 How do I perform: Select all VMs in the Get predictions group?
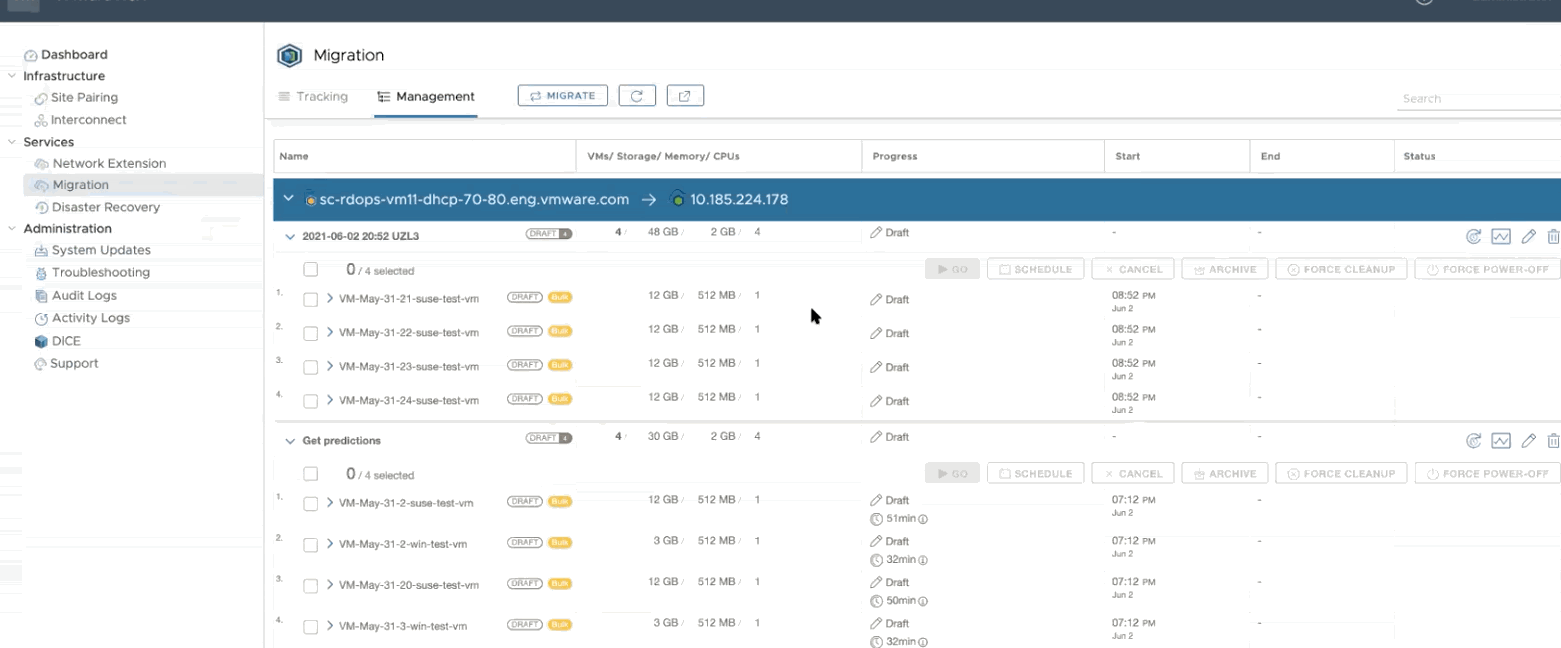tap(311, 474)
